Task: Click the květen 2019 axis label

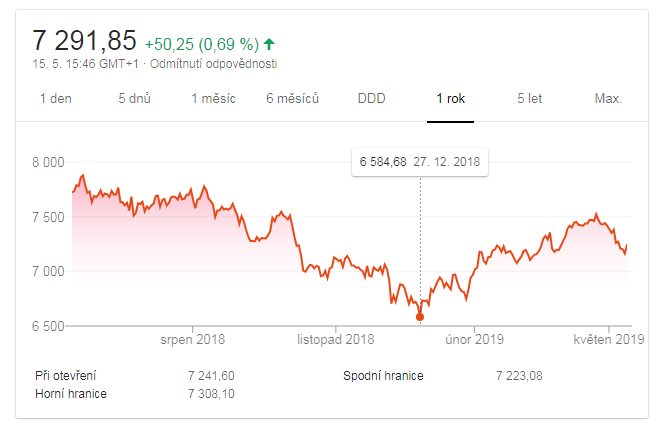Action: click(x=609, y=339)
